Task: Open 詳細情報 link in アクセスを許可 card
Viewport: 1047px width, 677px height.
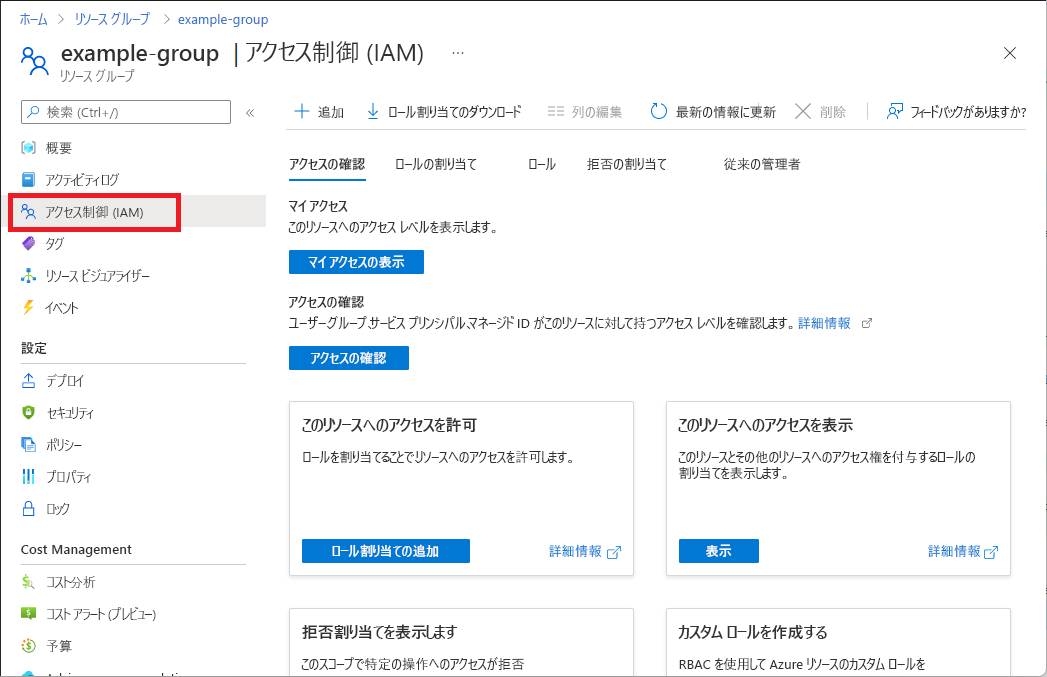Action: (x=584, y=551)
